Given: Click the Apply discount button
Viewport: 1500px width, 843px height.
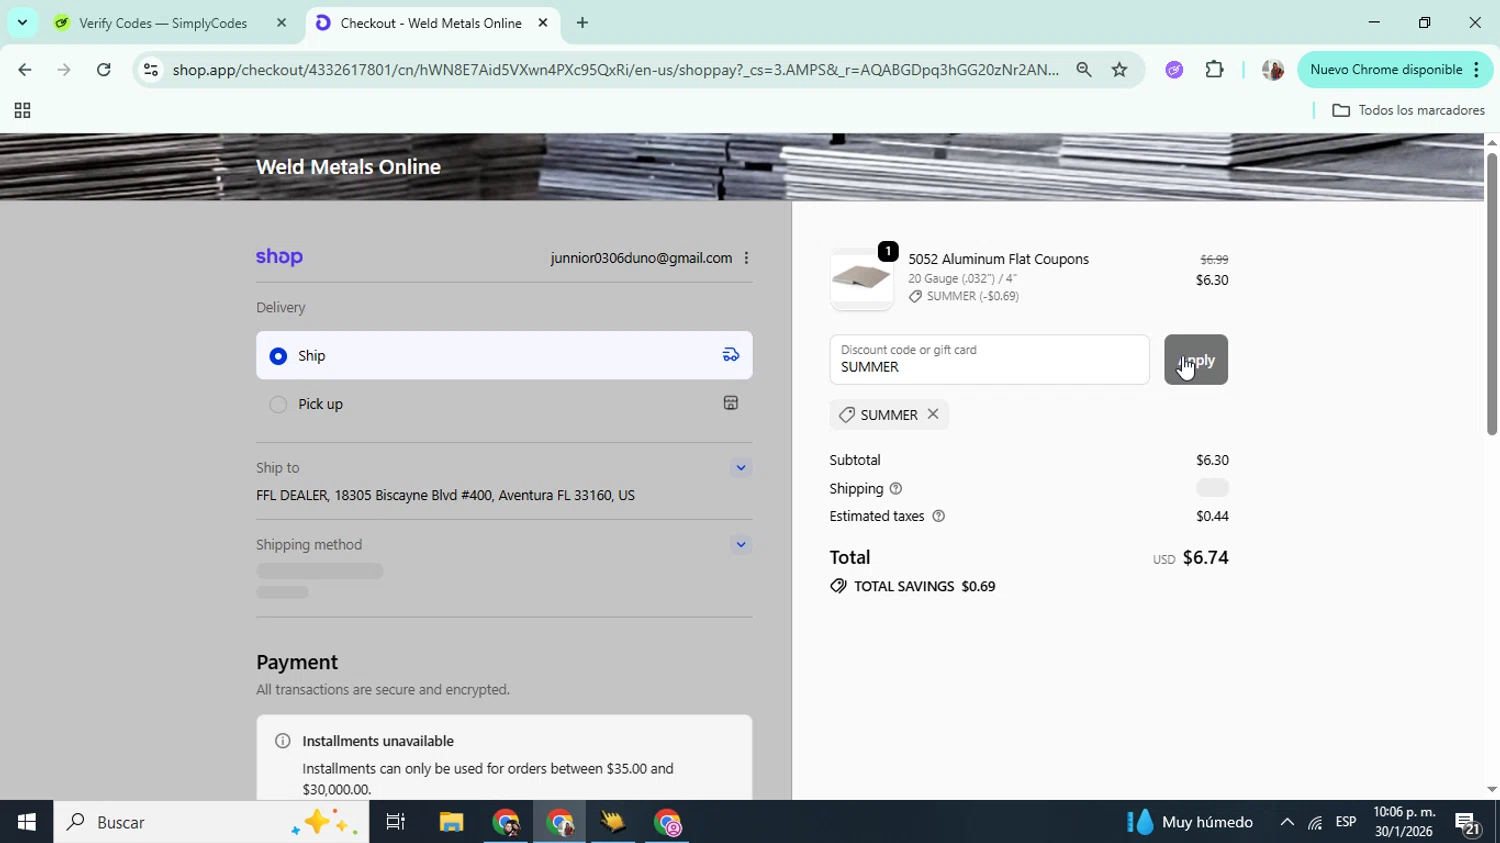Looking at the screenshot, I should point(1196,360).
